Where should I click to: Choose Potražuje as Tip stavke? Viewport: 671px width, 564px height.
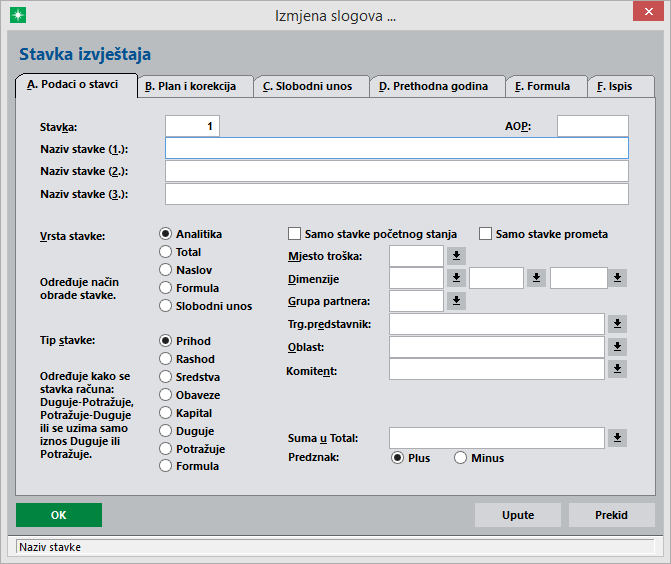click(x=192, y=448)
